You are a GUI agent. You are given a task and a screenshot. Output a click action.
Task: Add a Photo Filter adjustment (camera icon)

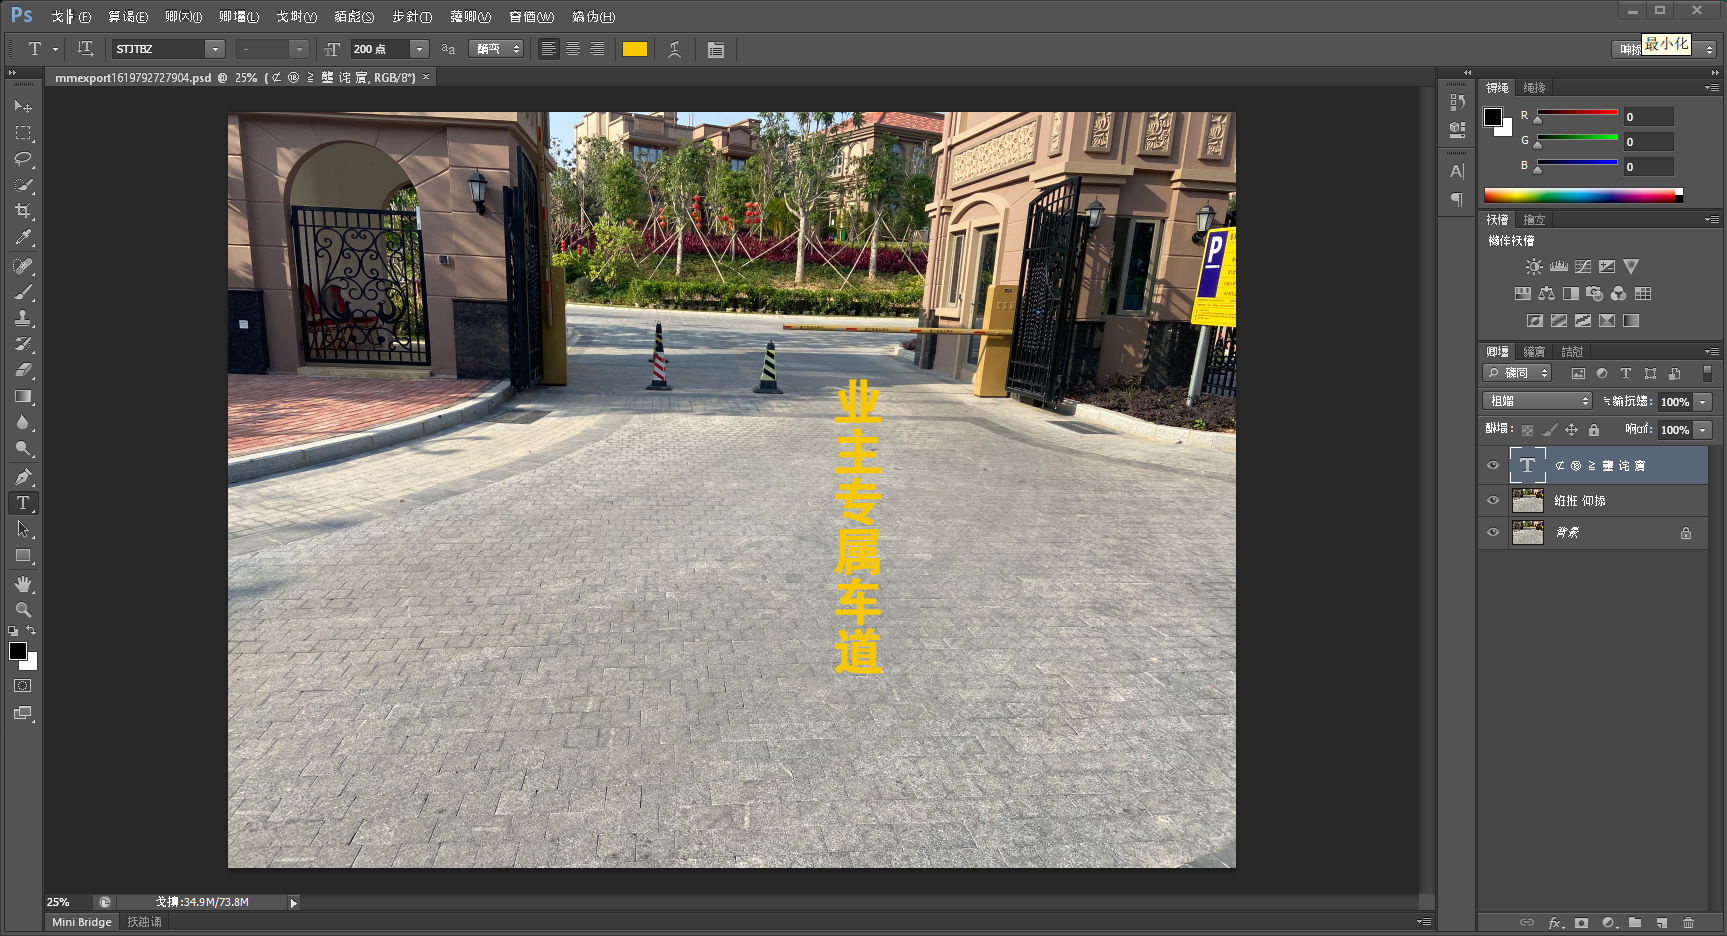[x=1595, y=294]
